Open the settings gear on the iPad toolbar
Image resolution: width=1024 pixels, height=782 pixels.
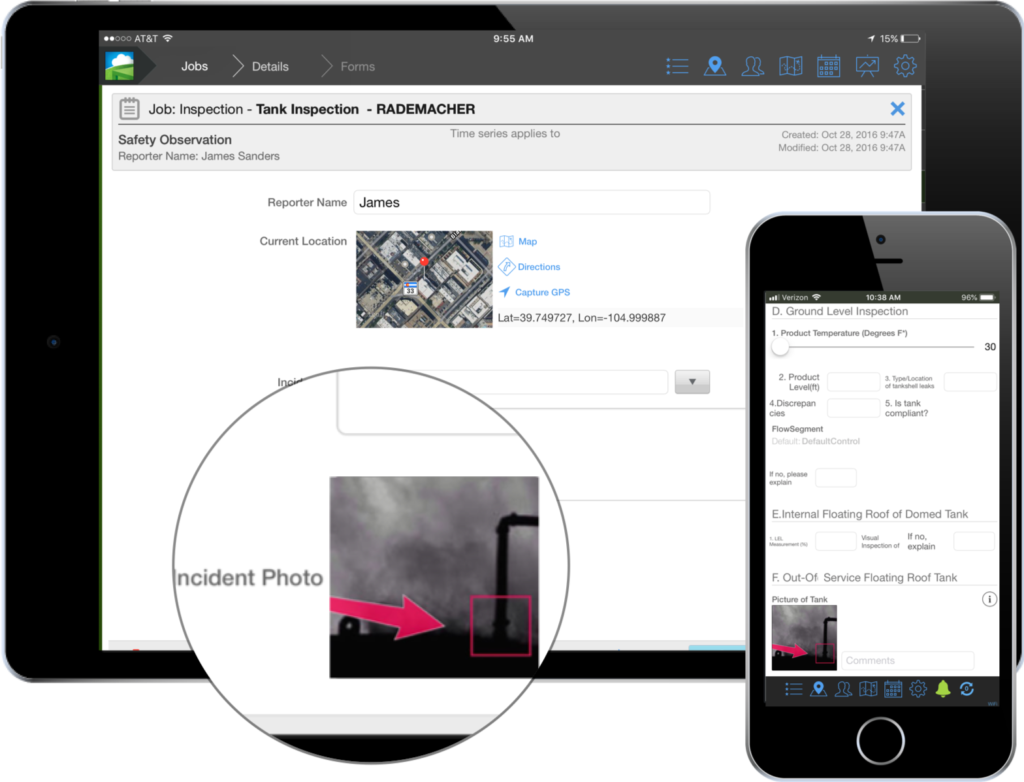coord(905,66)
